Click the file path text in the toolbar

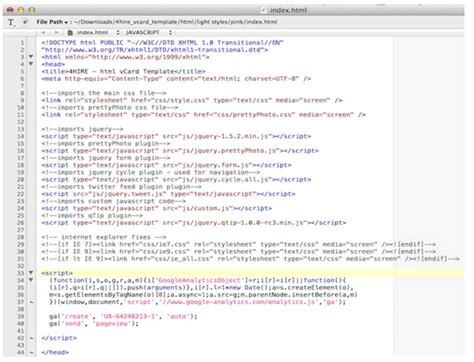point(175,22)
